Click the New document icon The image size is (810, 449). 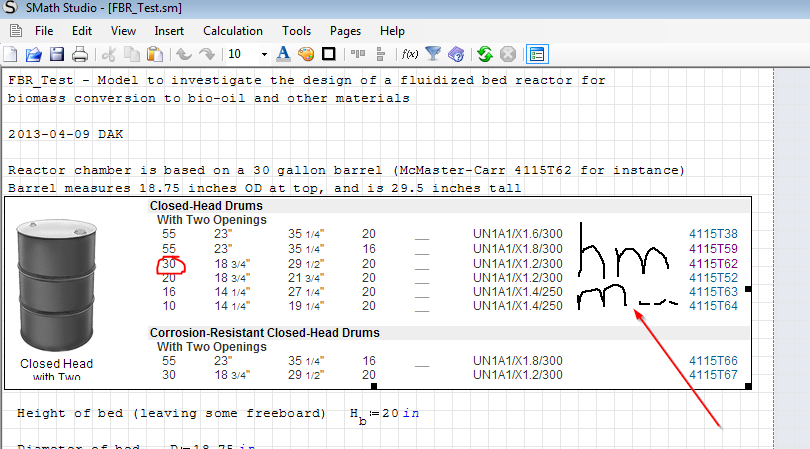pyautogui.click(x=12, y=54)
